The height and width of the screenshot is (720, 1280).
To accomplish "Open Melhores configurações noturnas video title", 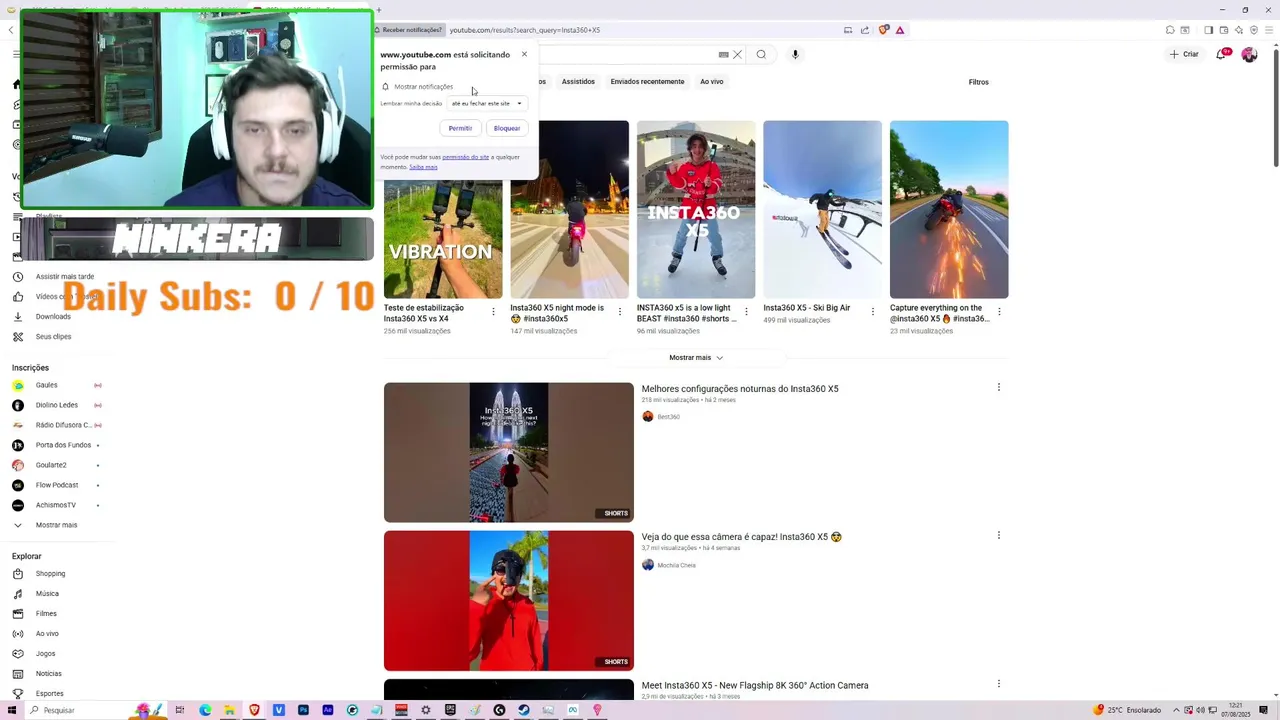I will coord(740,389).
